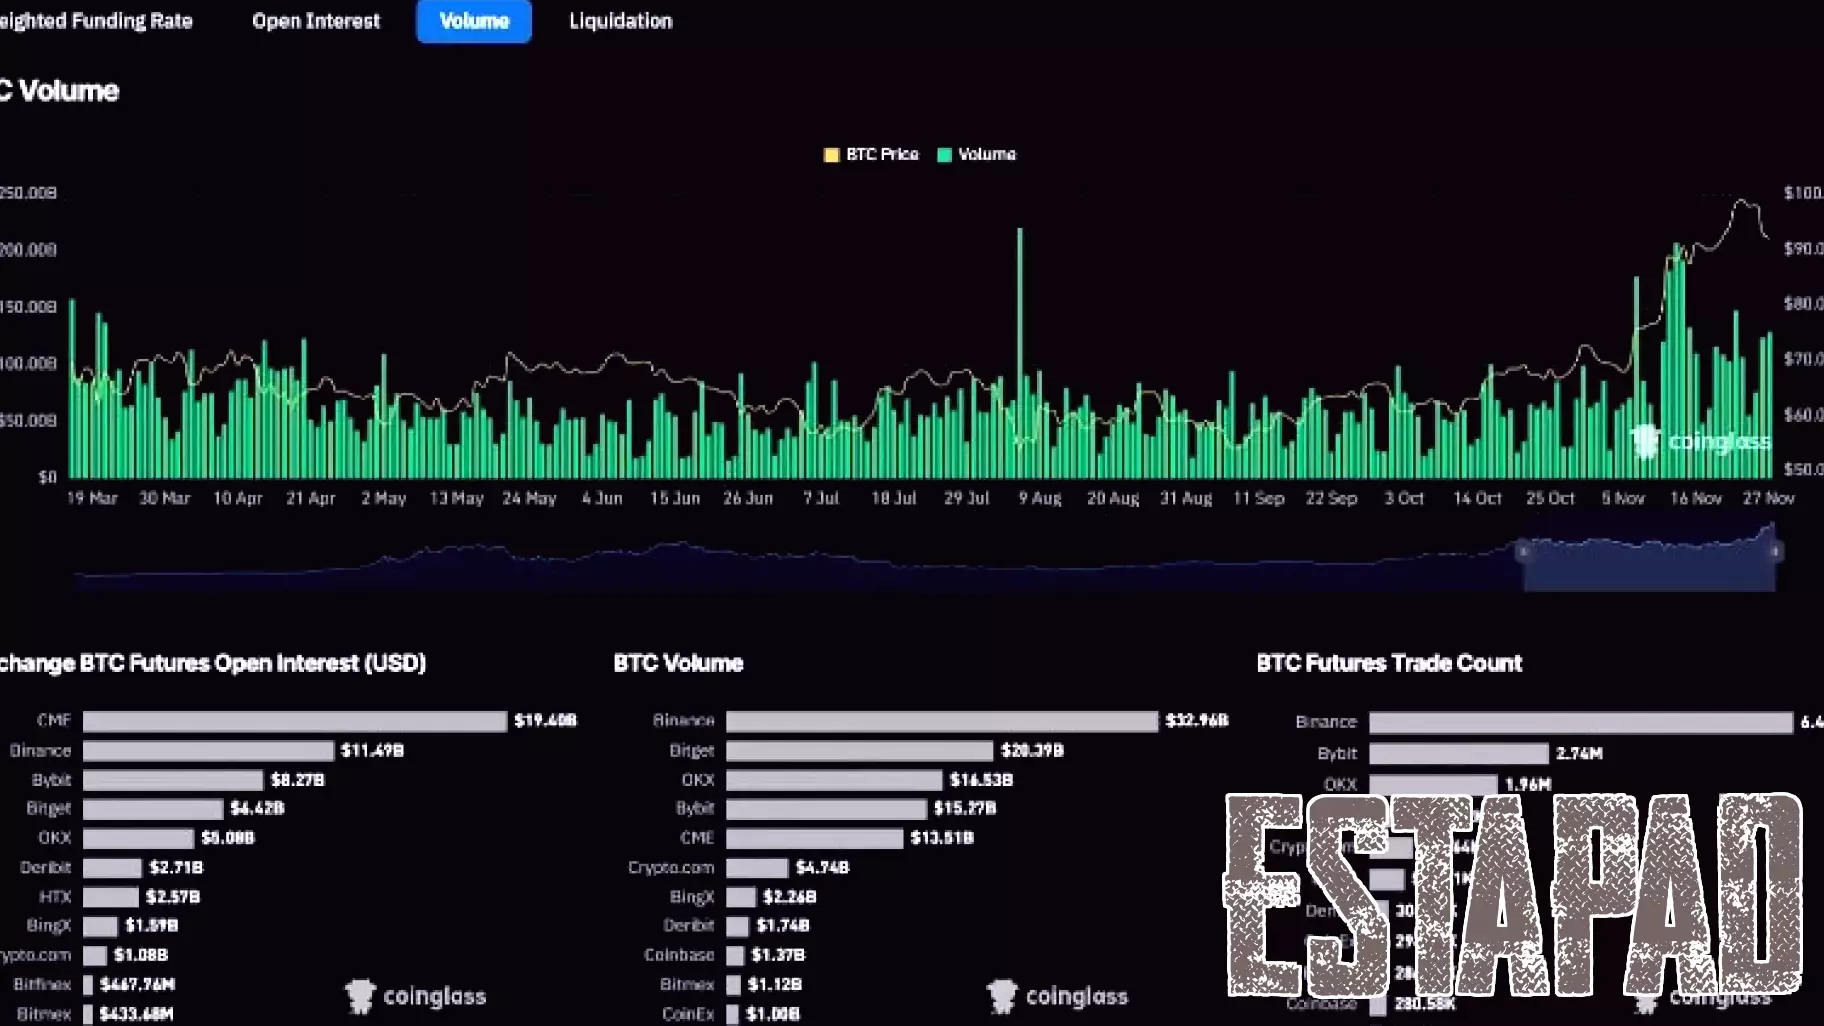Click the HTX $2.57B bar
The height and width of the screenshot is (1026, 1824).
point(111,897)
